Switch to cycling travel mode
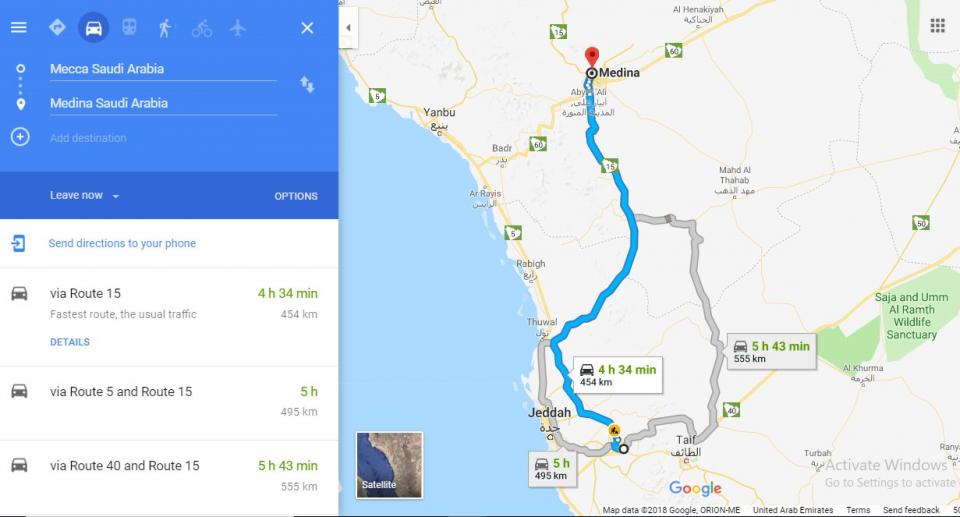Image resolution: width=960 pixels, height=517 pixels. coord(201,28)
